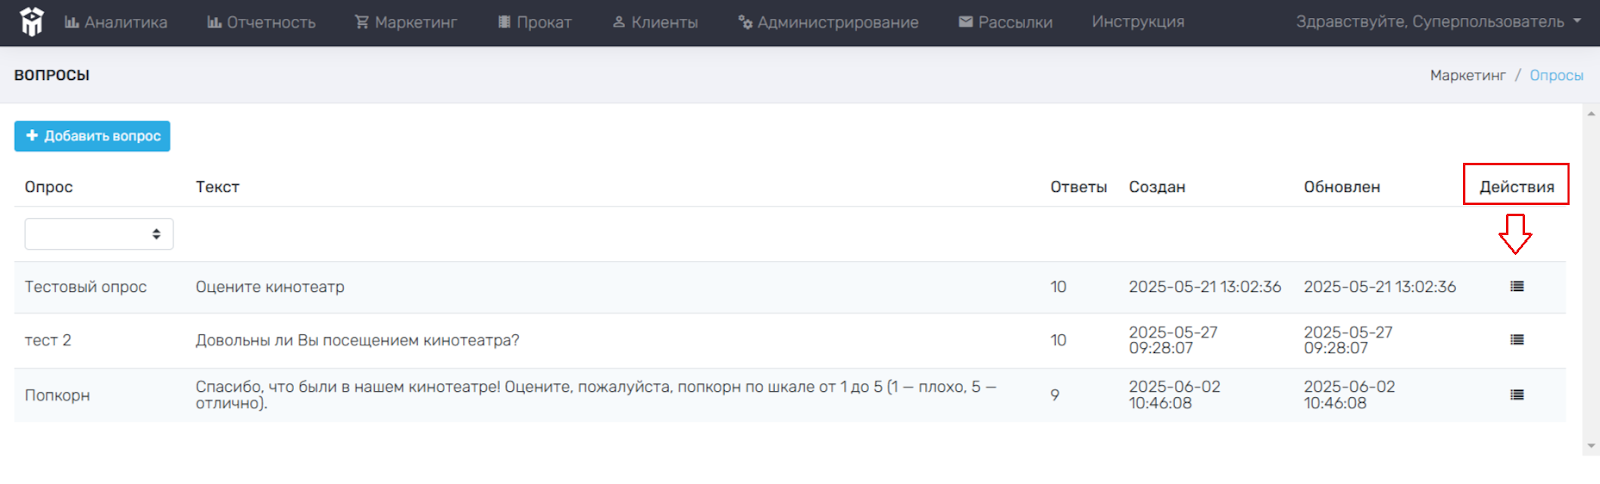Open the Маркетинг menu
The height and width of the screenshot is (484, 1600).
tap(406, 22)
